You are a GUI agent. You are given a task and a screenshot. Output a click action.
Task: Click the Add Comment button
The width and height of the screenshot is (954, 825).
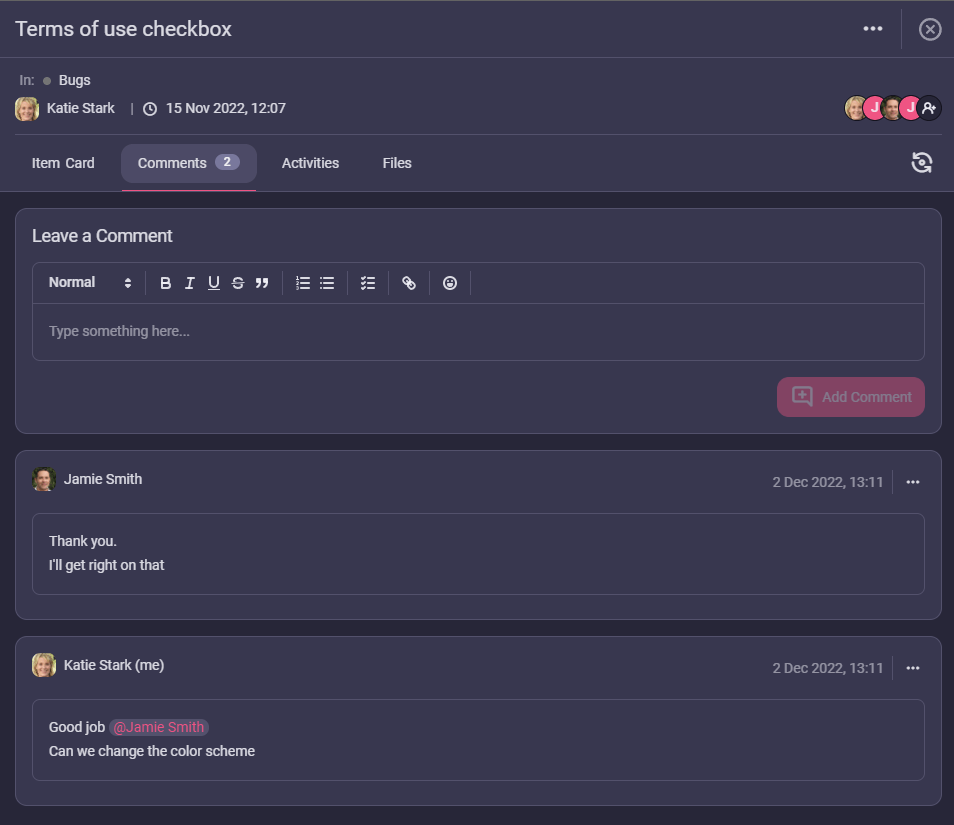[851, 397]
